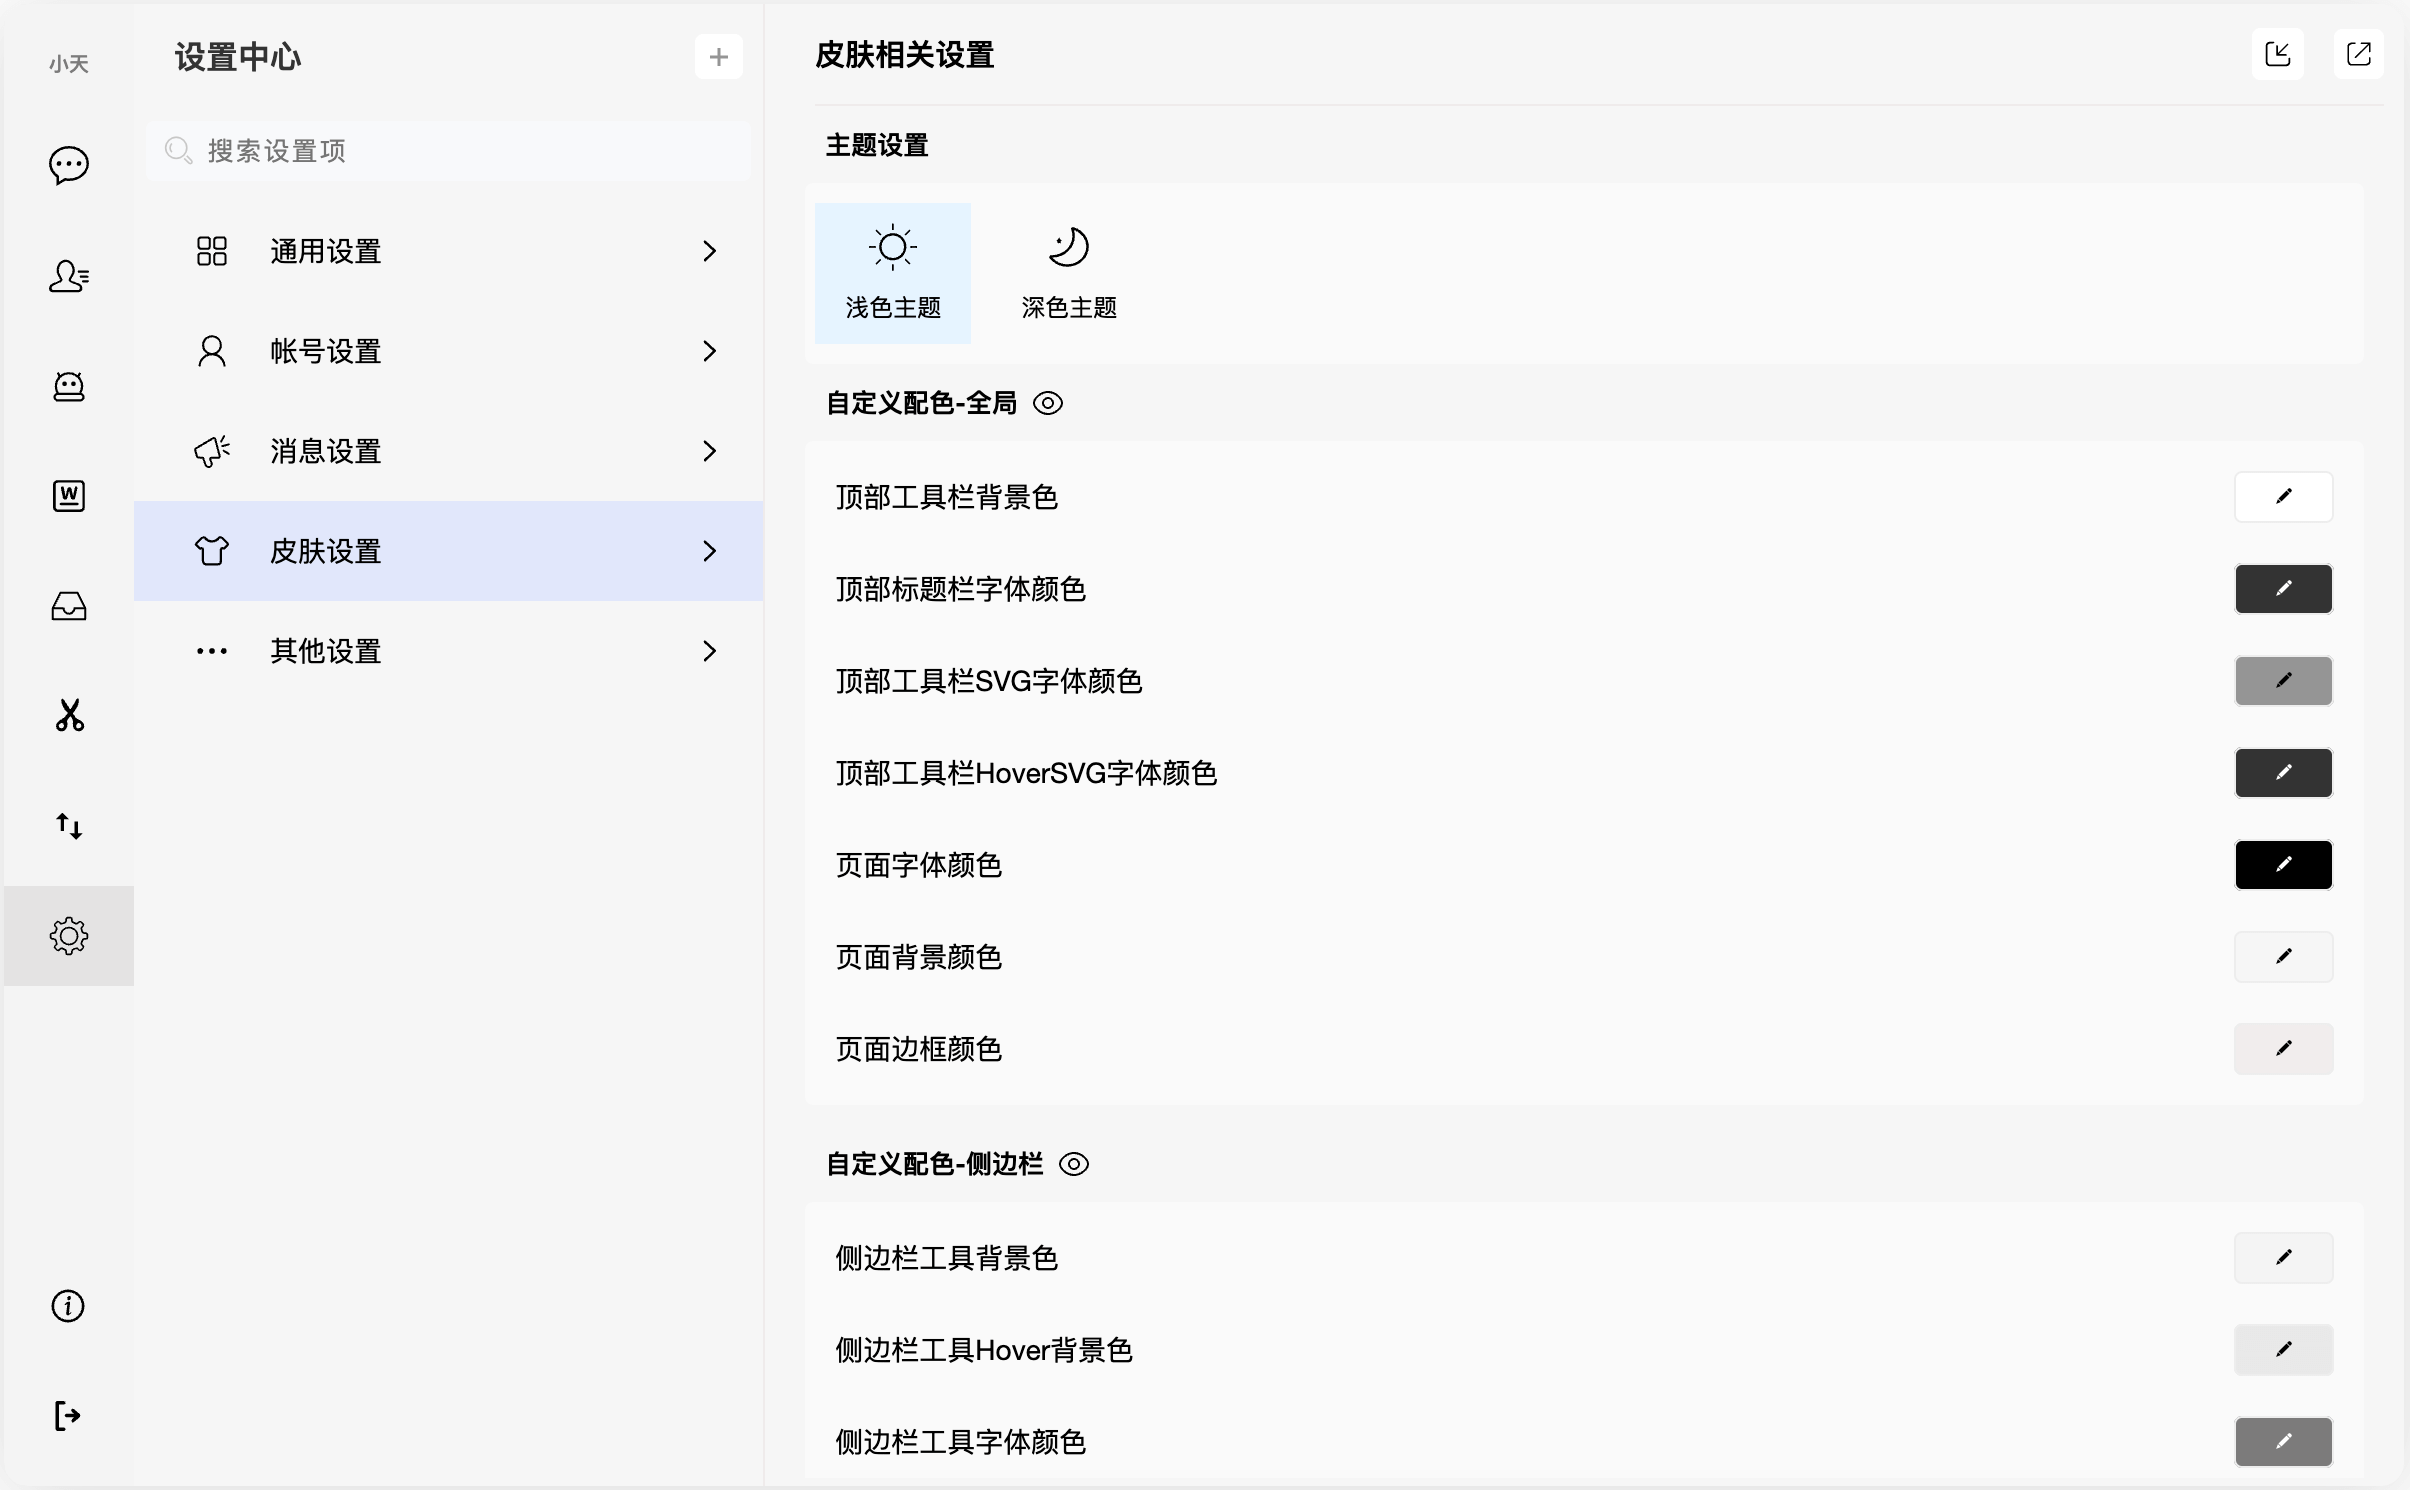Click the 搜索设置项 search field

click(x=449, y=151)
